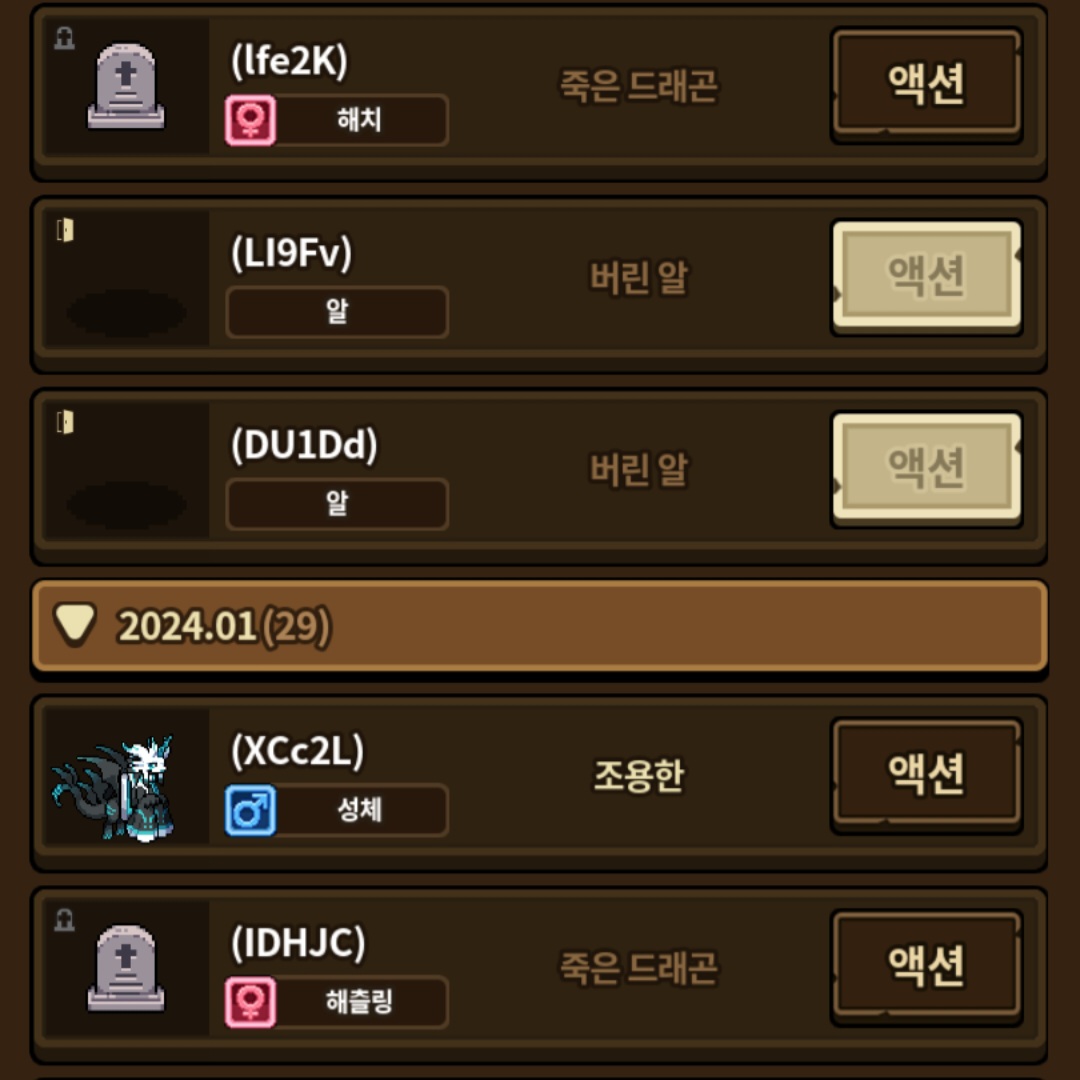The image size is (1080, 1080).
Task: Click the 성체 stage label of XCc2L
Action: [360, 810]
